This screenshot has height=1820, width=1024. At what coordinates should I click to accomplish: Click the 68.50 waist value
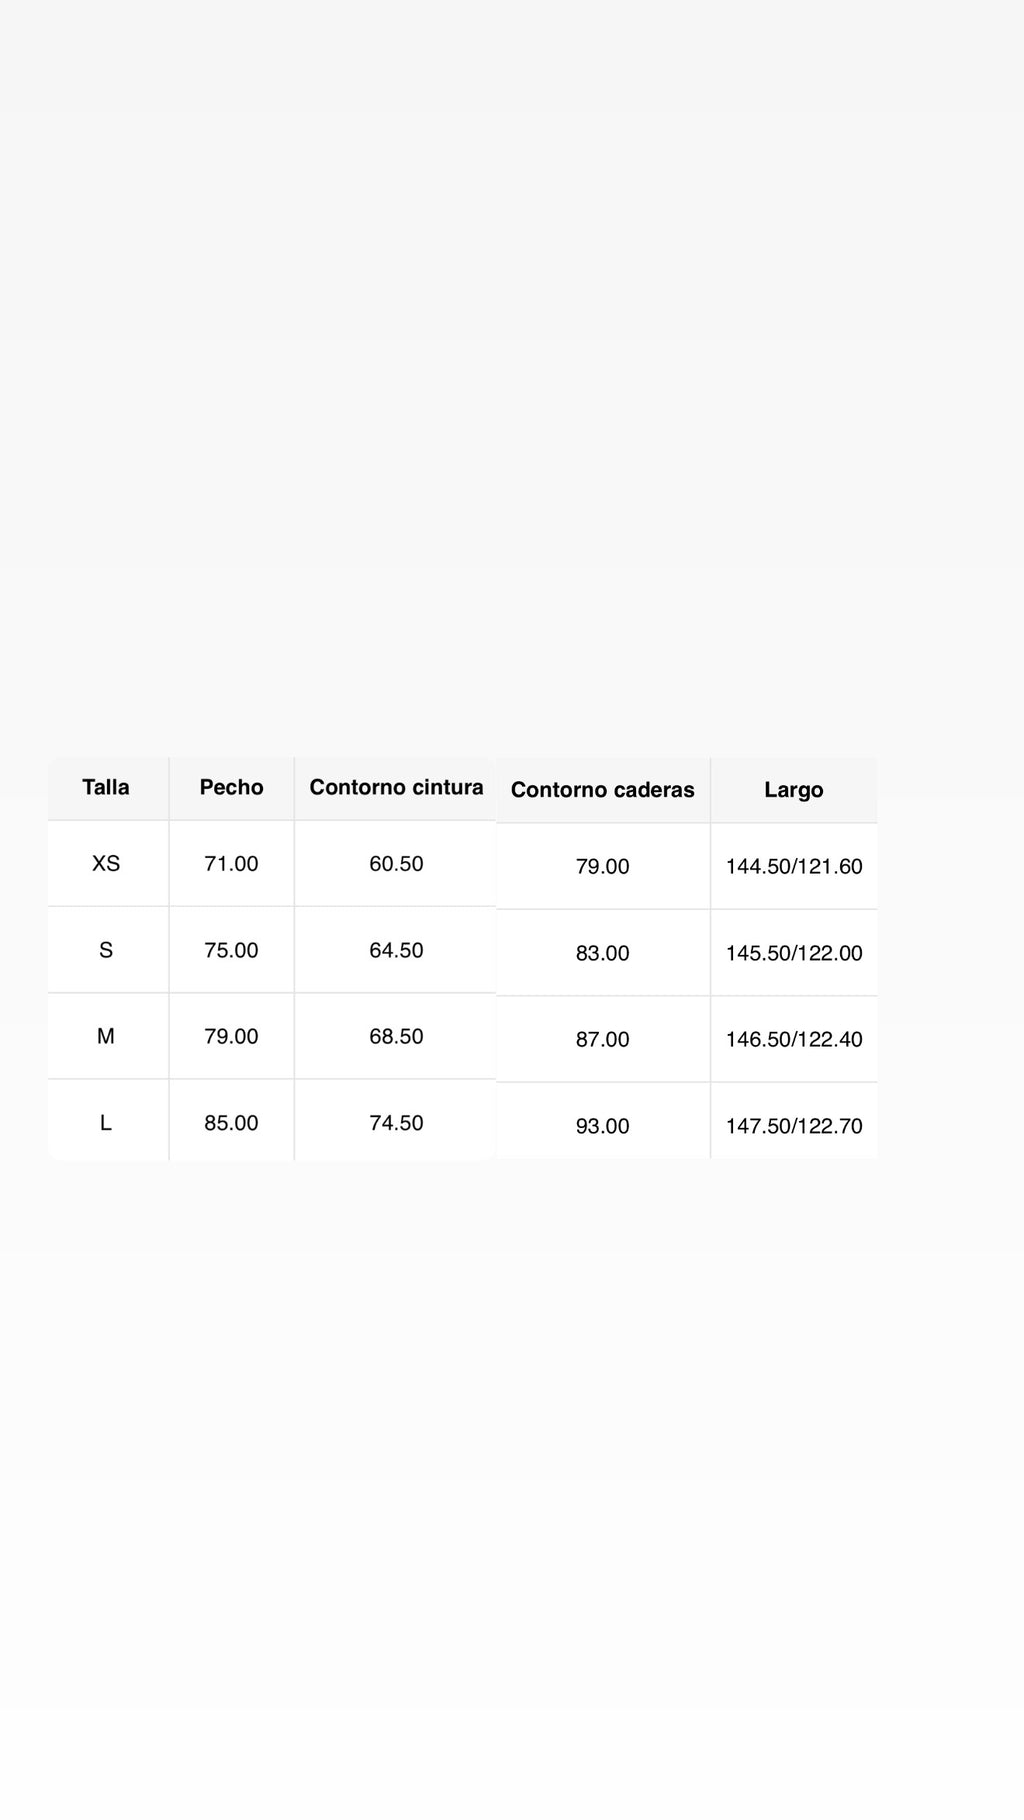point(396,1036)
